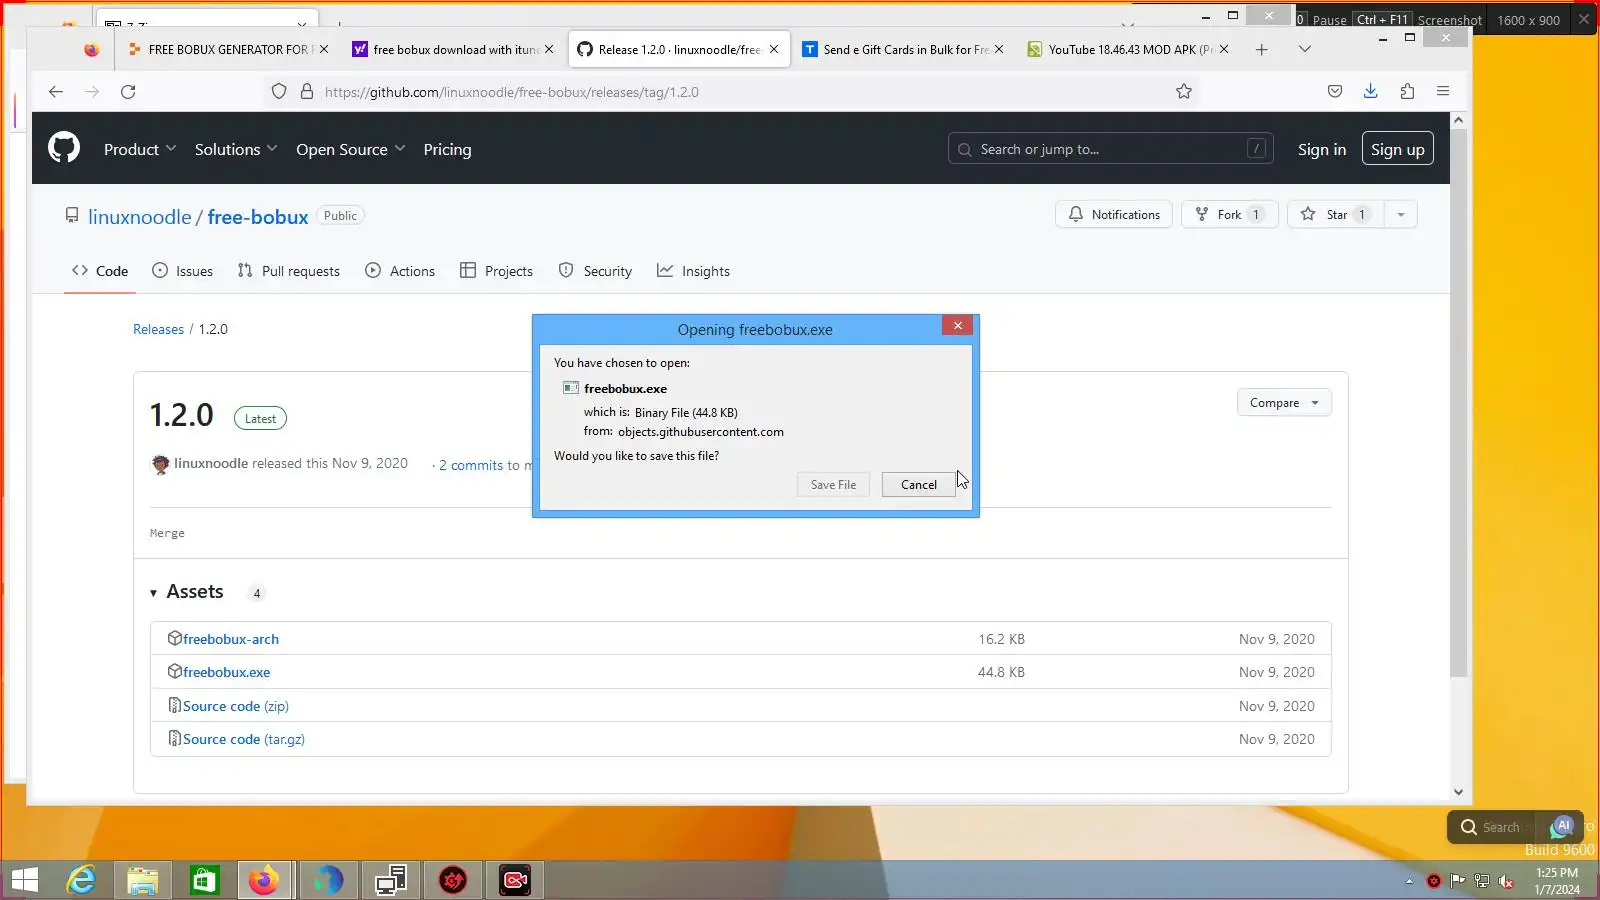1600x900 pixels.
Task: Switch to the Code tab
Action: point(100,271)
